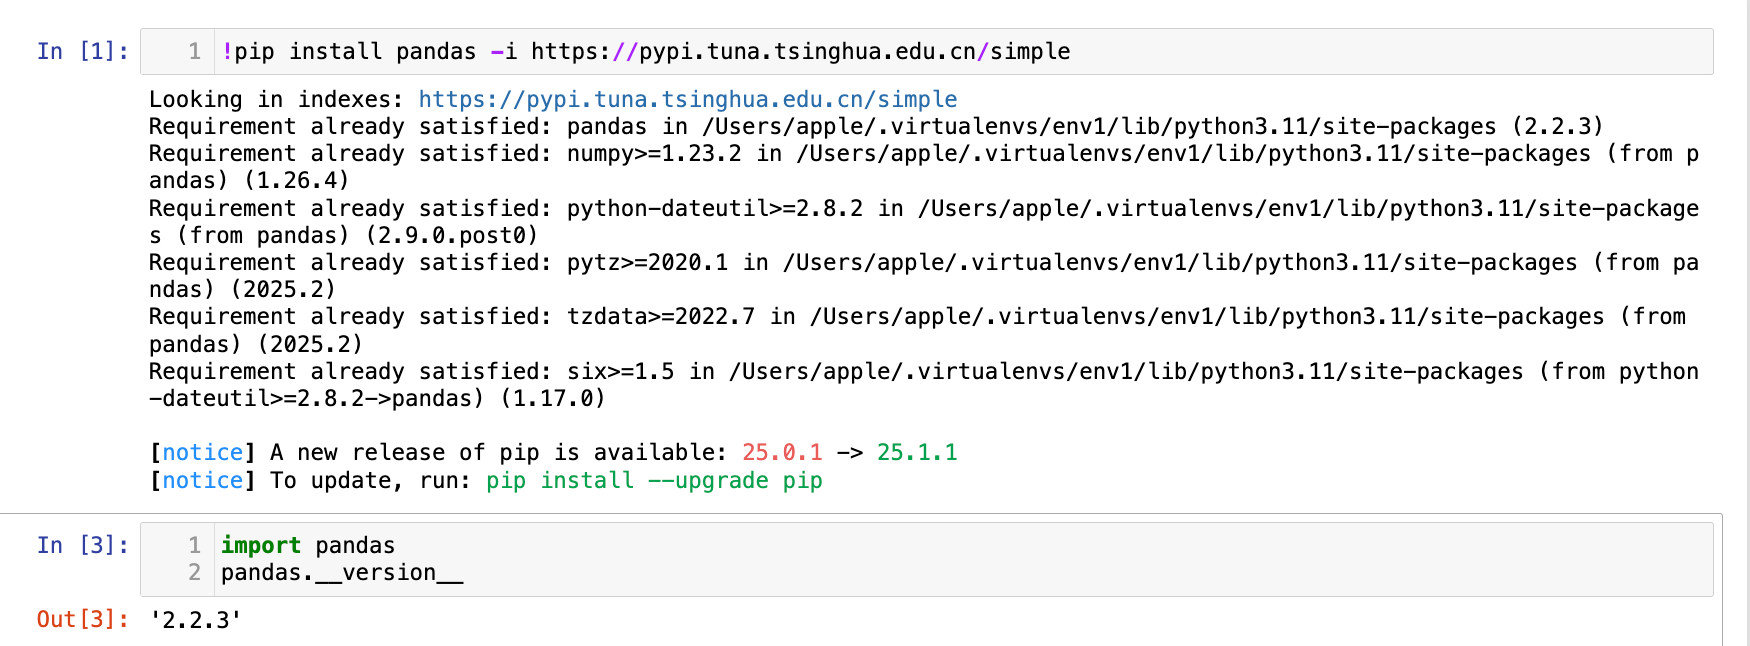This screenshot has width=1750, height=646.
Task: Click the second blue 'notice' tag
Action: tap(202, 480)
